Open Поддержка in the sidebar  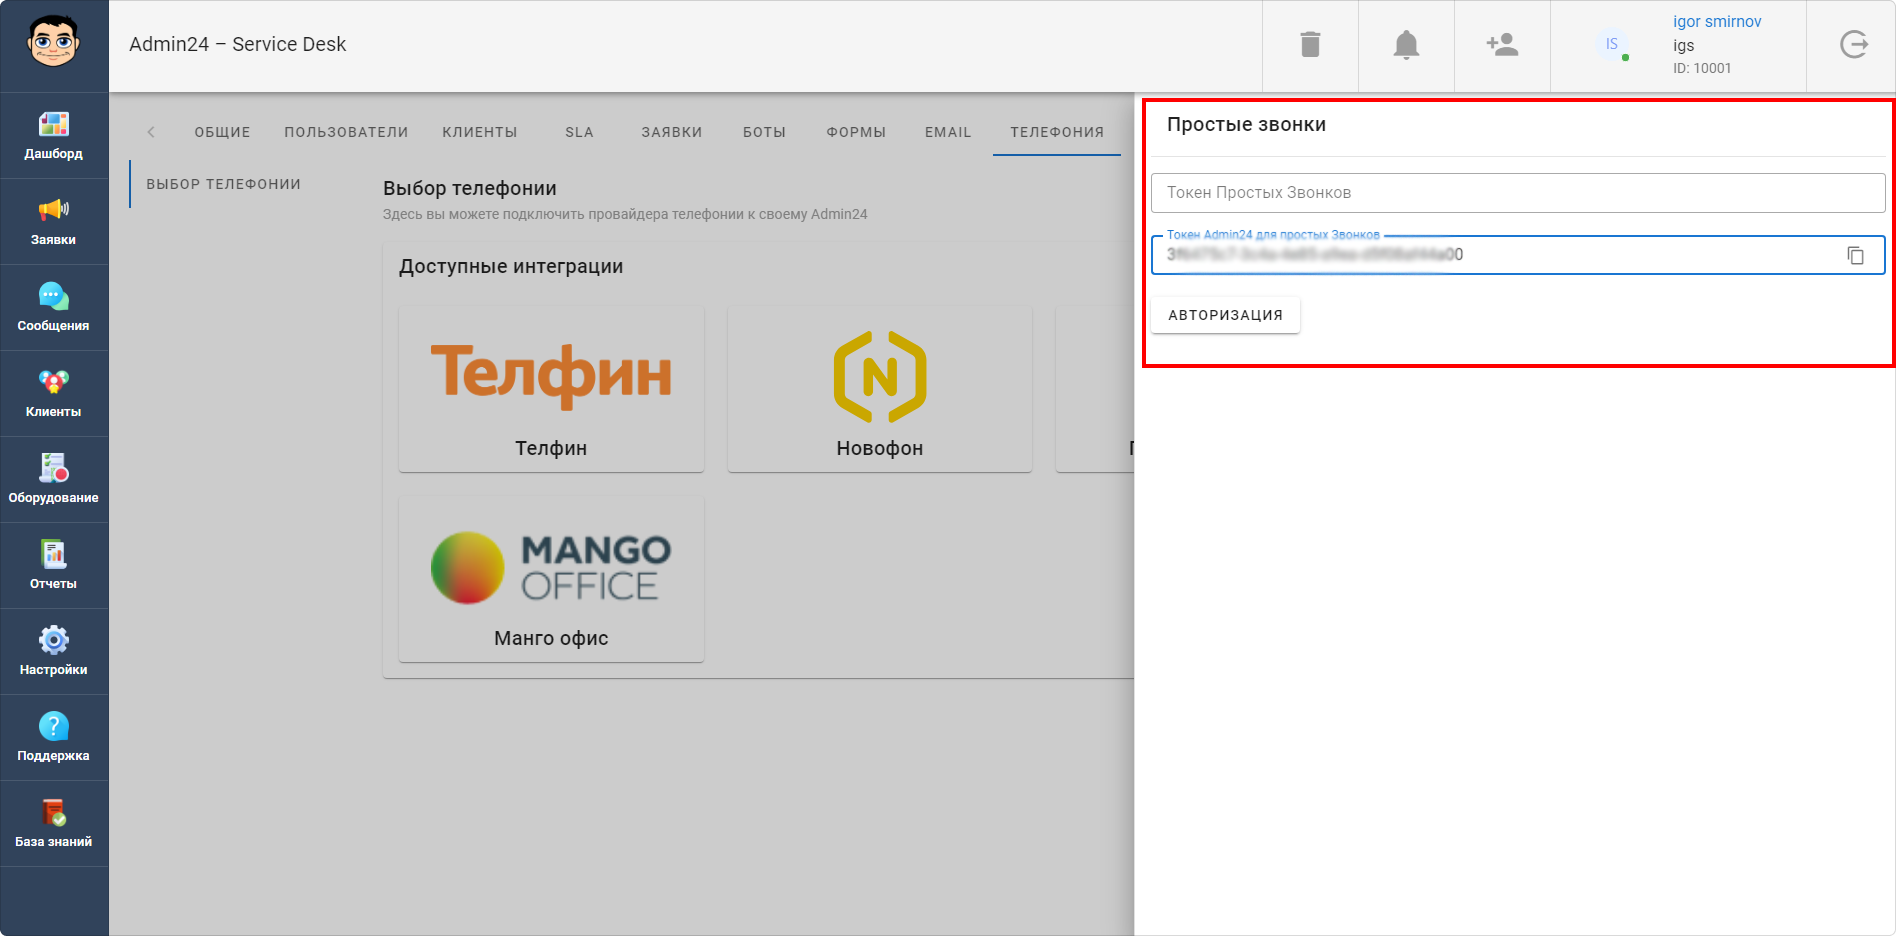(54, 738)
